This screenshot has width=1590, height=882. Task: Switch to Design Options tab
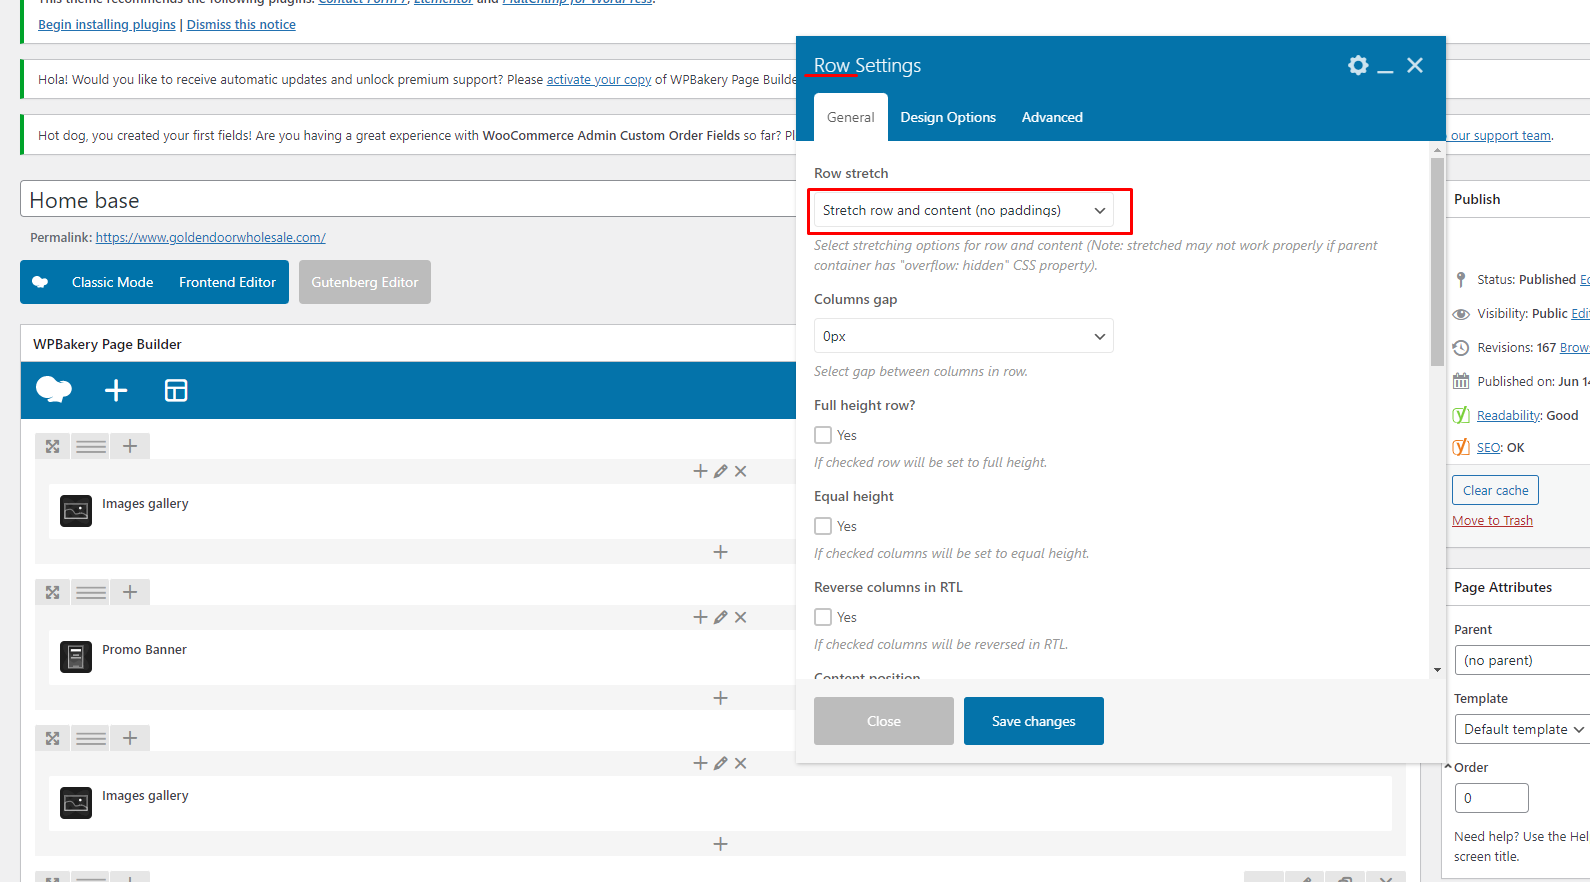coord(948,117)
